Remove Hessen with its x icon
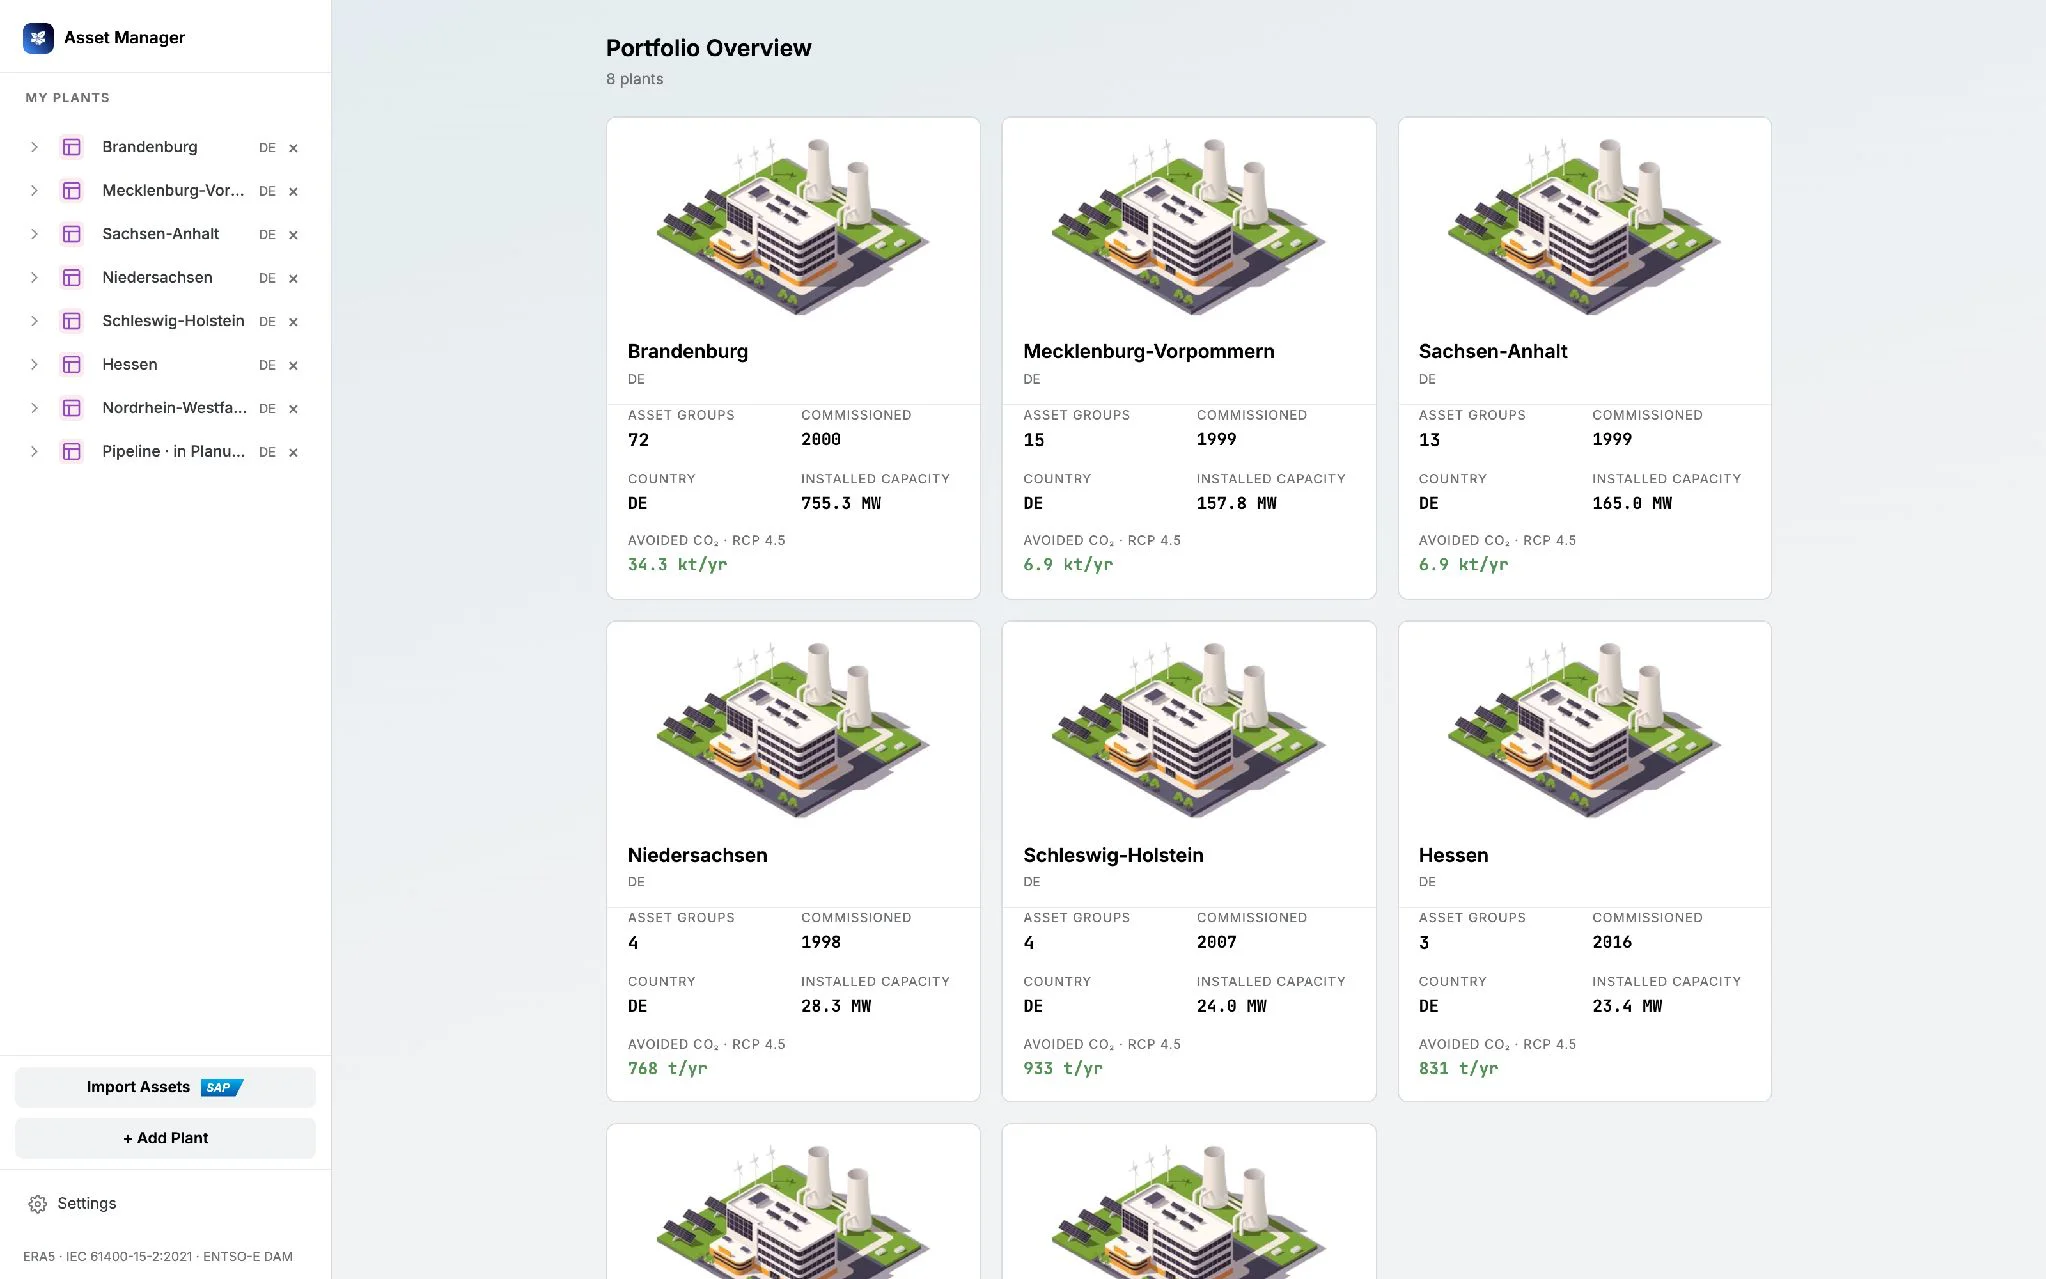 [x=293, y=365]
